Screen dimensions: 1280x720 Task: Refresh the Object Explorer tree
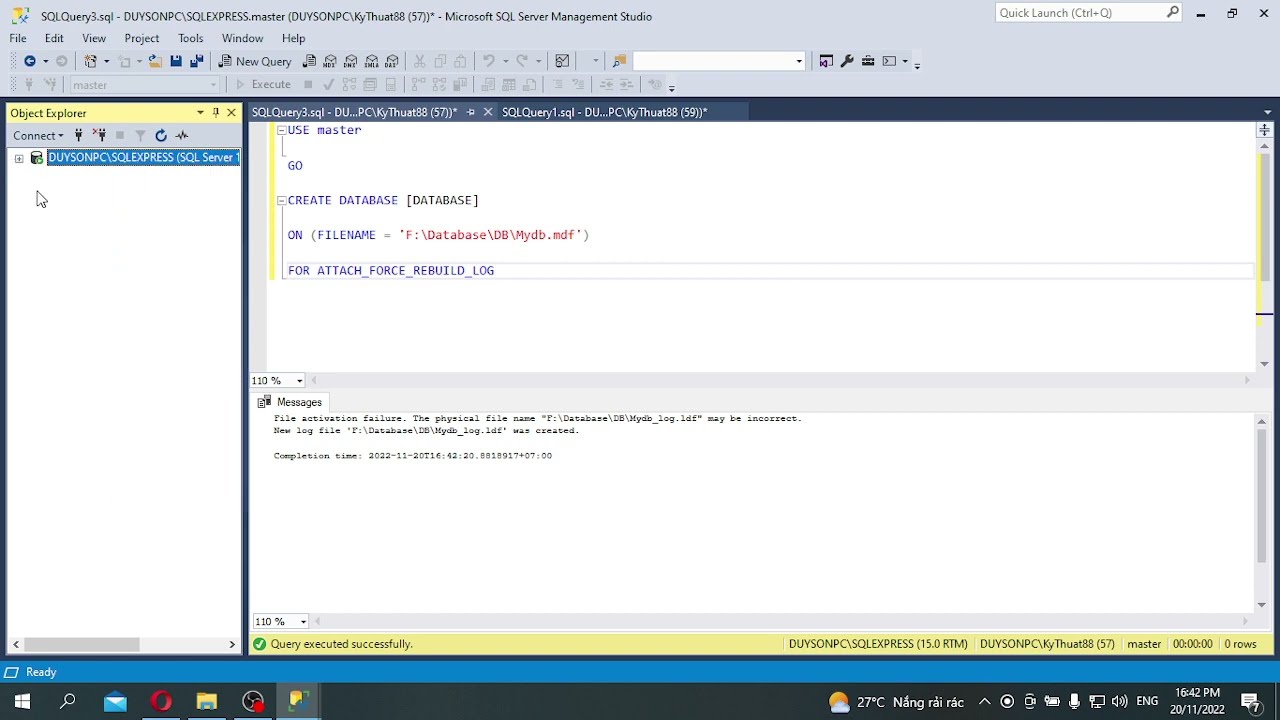click(161, 135)
